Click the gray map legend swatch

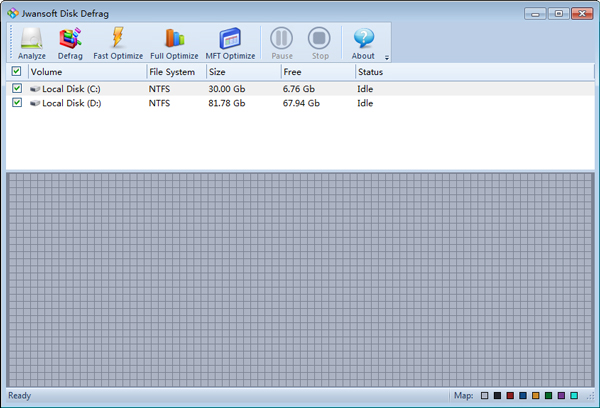[x=484, y=395]
